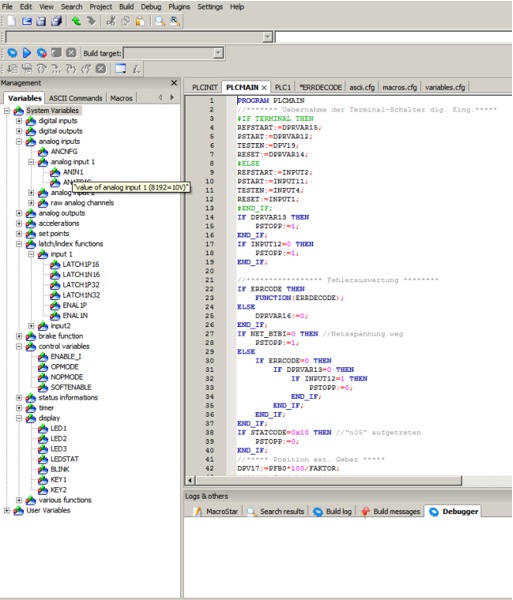This screenshot has width=513, height=600.
Task: Select the LATCH1P16 variable
Action: tap(81, 264)
